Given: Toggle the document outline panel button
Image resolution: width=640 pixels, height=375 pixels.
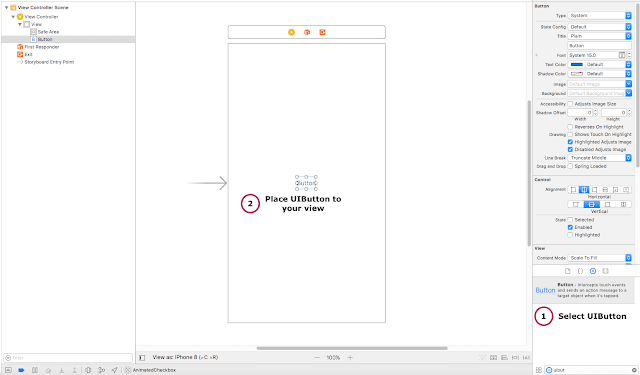Looking at the screenshot, I should (142, 358).
